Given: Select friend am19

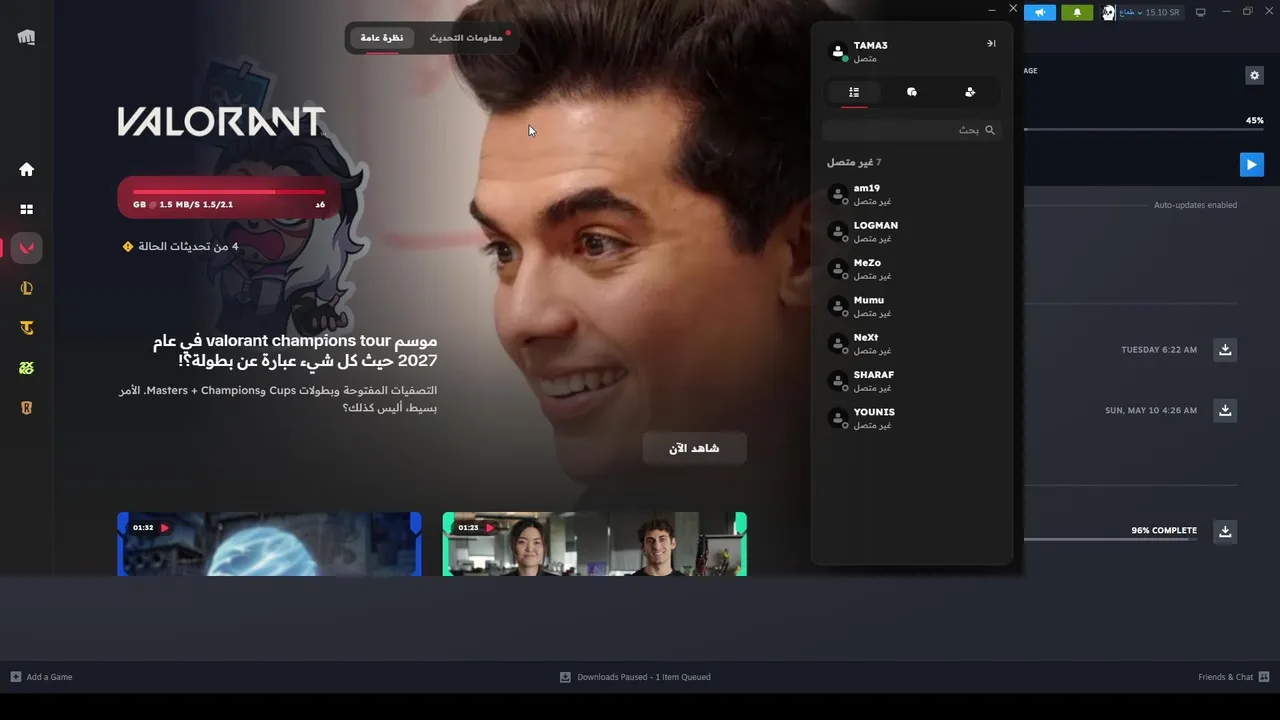Looking at the screenshot, I should click(912, 194).
